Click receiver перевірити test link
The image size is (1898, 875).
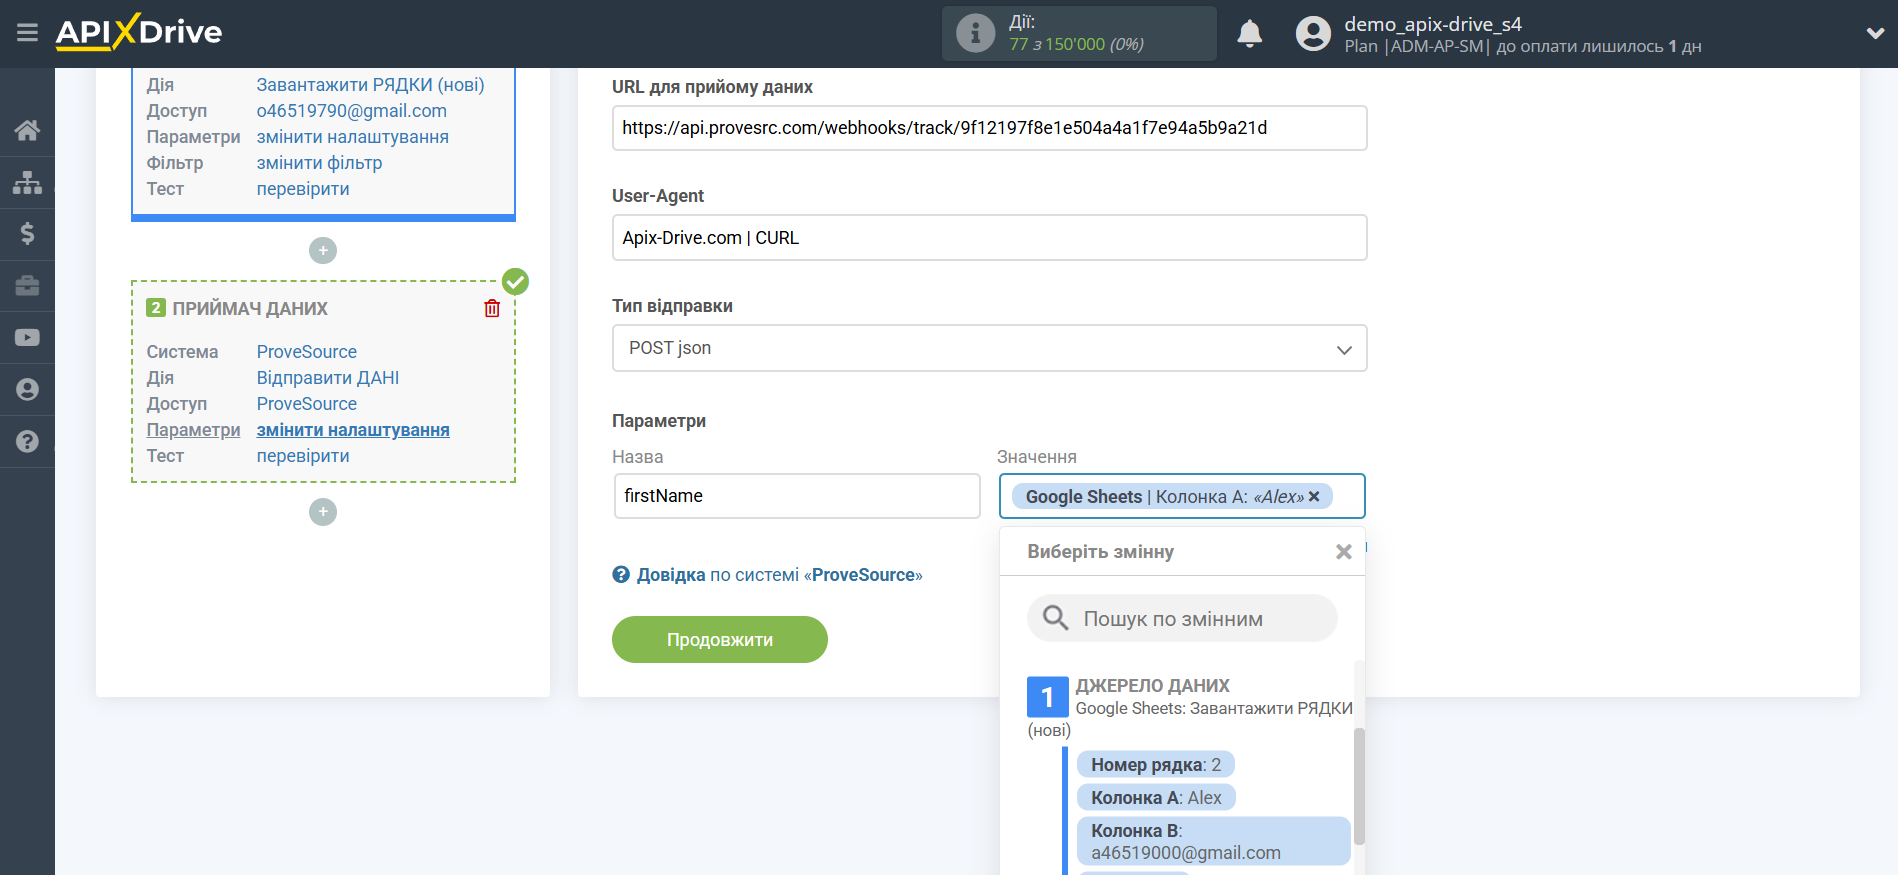pyautogui.click(x=303, y=456)
